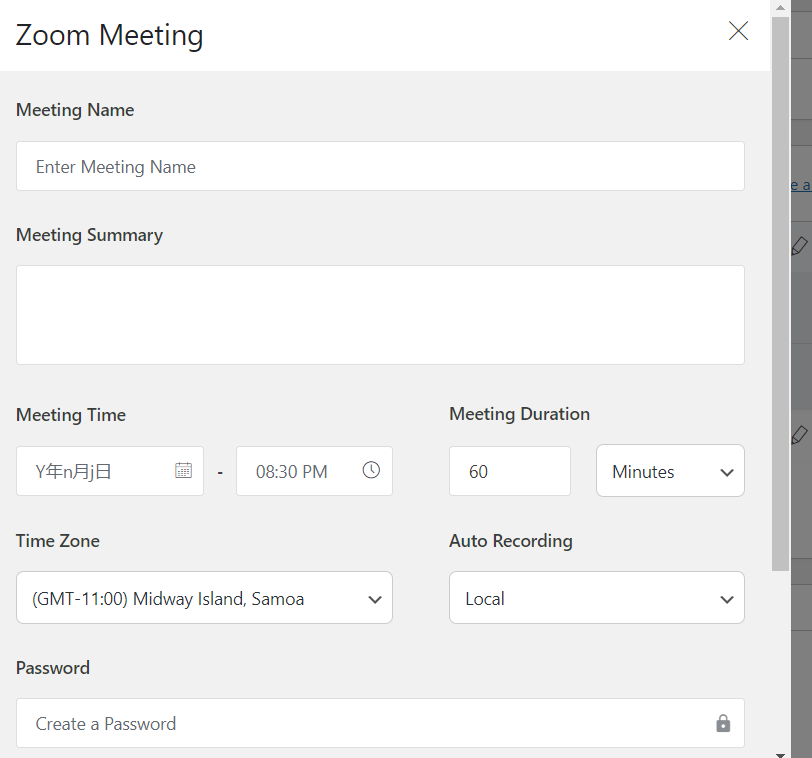Close the Zoom Meeting dialog
This screenshot has height=758, width=812.
coord(738,31)
